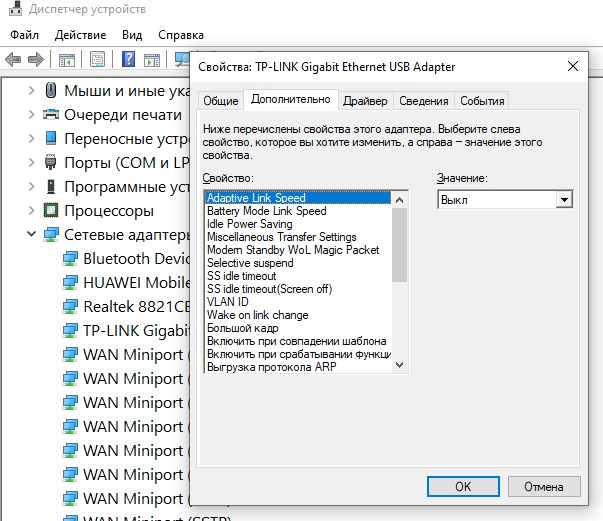The image size is (603, 521).
Task: Select SS idle timeout property
Action: click(298, 276)
